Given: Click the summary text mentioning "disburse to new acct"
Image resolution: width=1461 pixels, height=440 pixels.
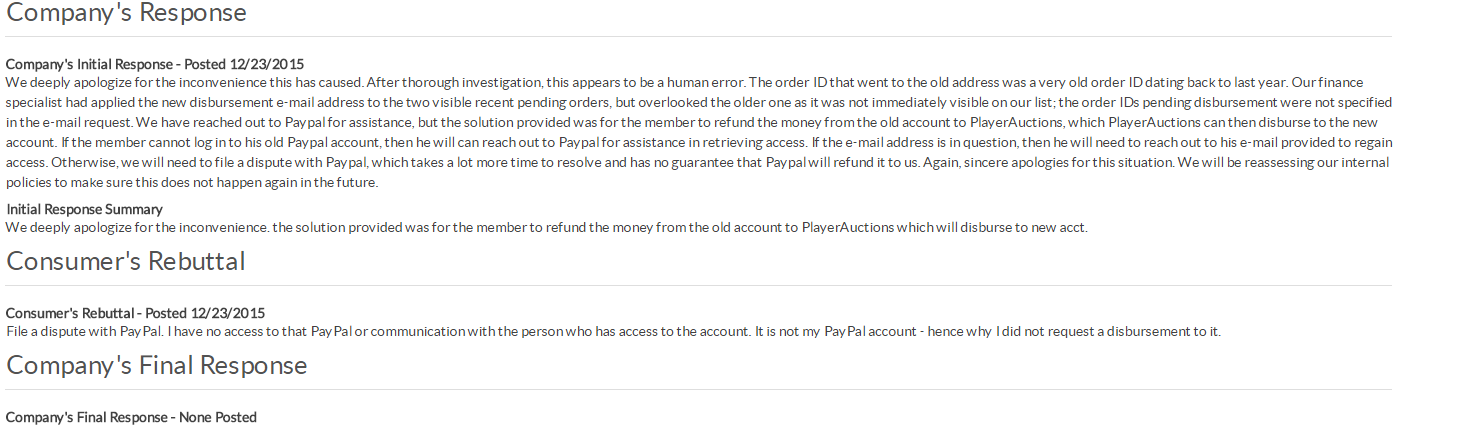Looking at the screenshot, I should (546, 227).
